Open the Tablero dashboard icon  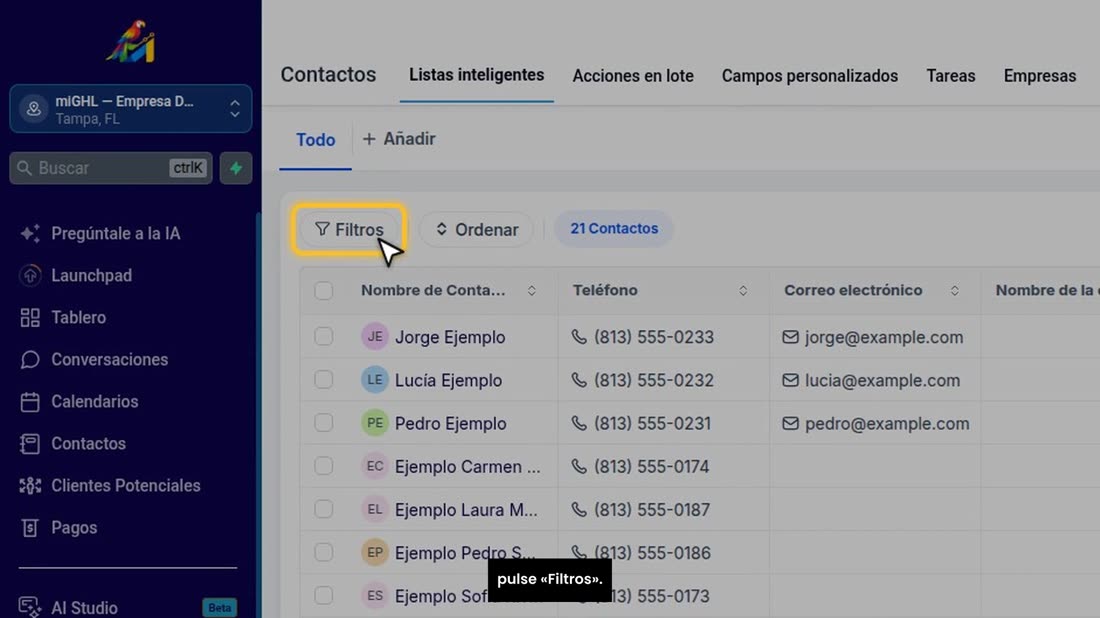(29, 318)
